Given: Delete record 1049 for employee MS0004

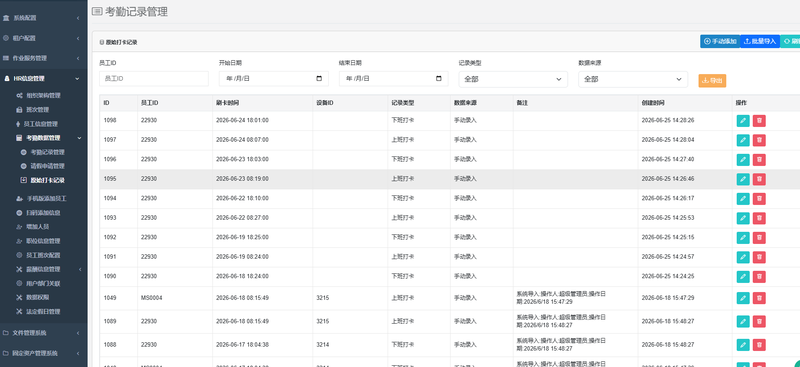Looking at the screenshot, I should 759,298.
